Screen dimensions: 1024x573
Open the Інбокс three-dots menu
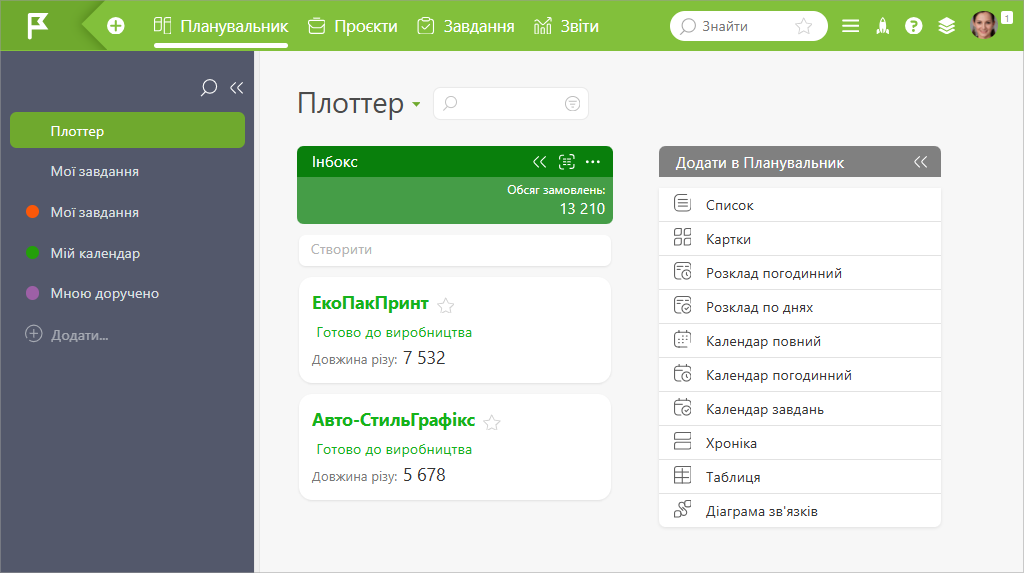(x=593, y=161)
